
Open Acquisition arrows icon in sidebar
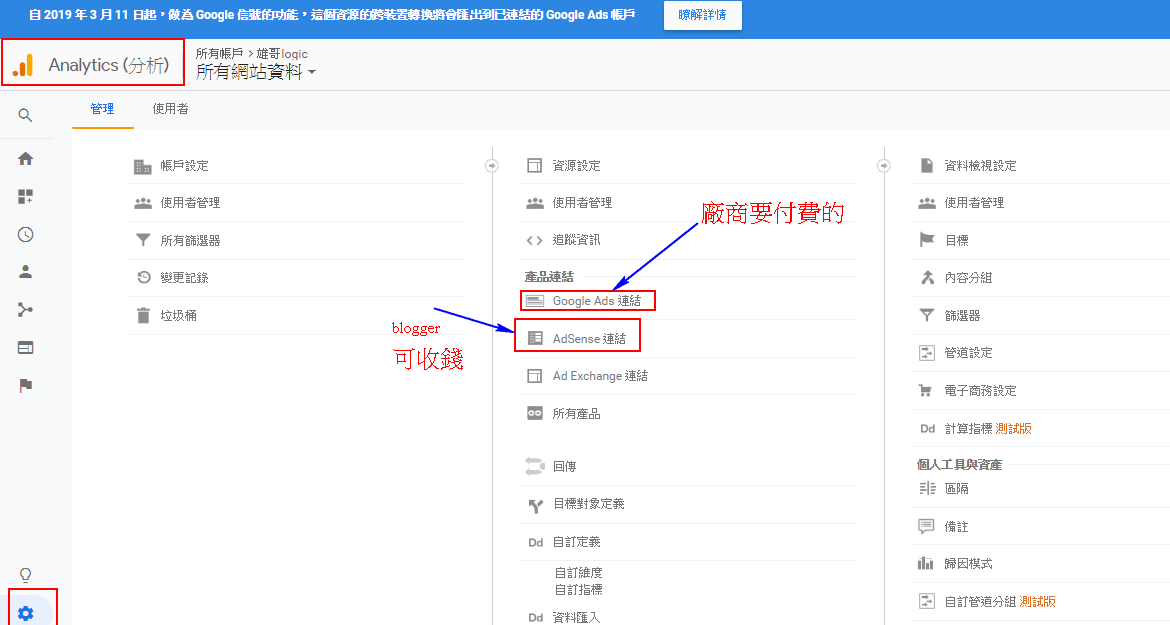pos(25,310)
